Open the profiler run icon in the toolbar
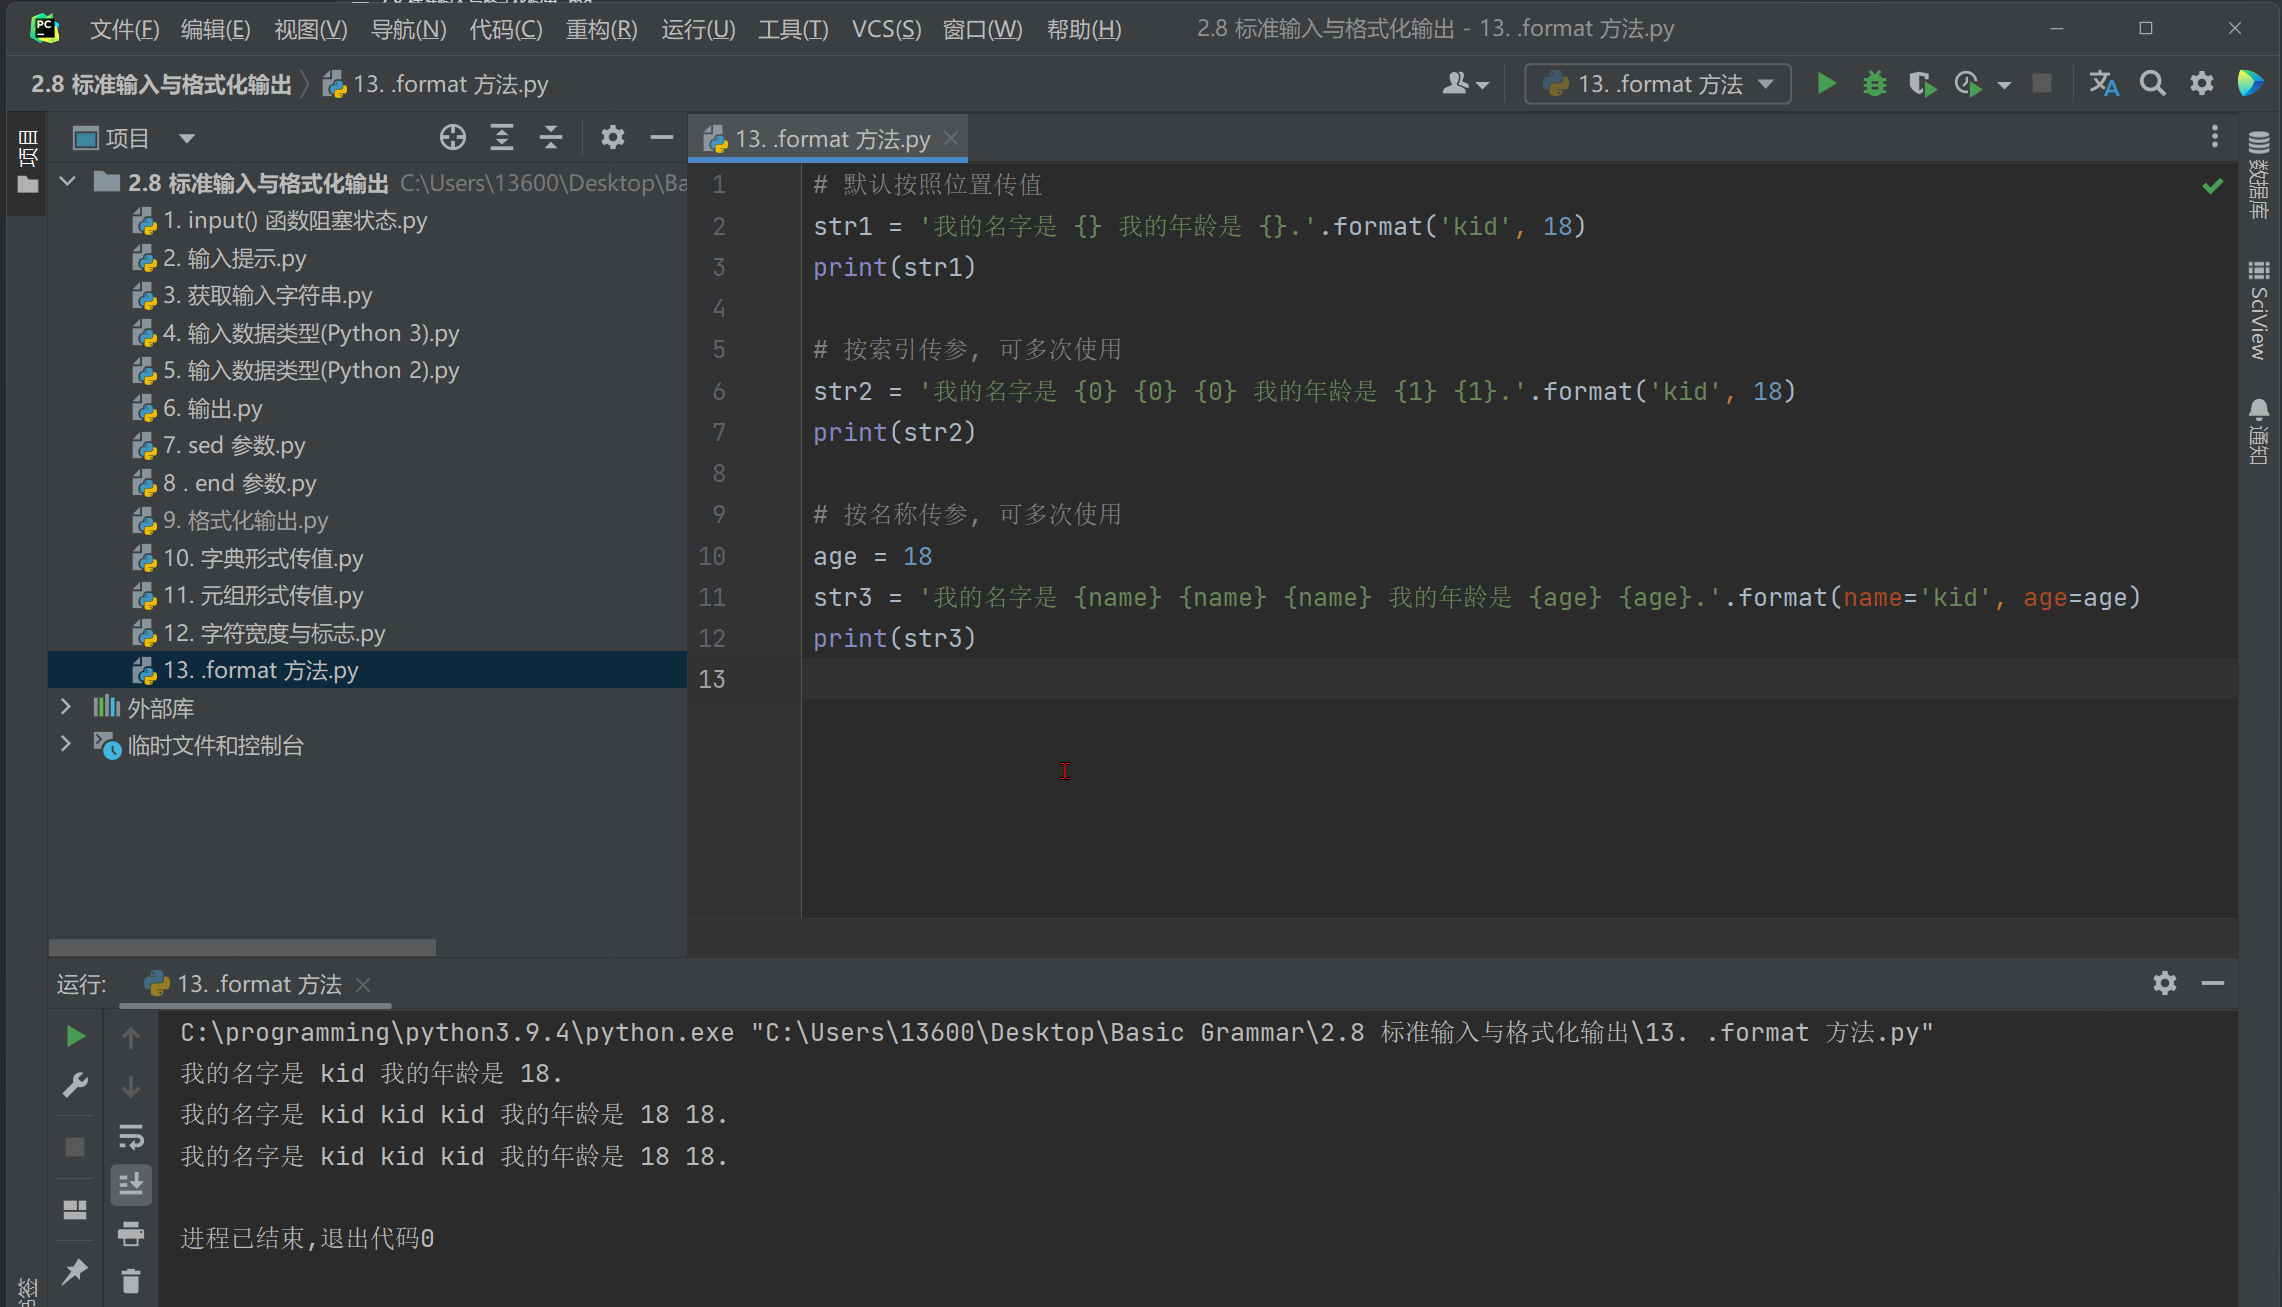The width and height of the screenshot is (2282, 1307). [1968, 84]
